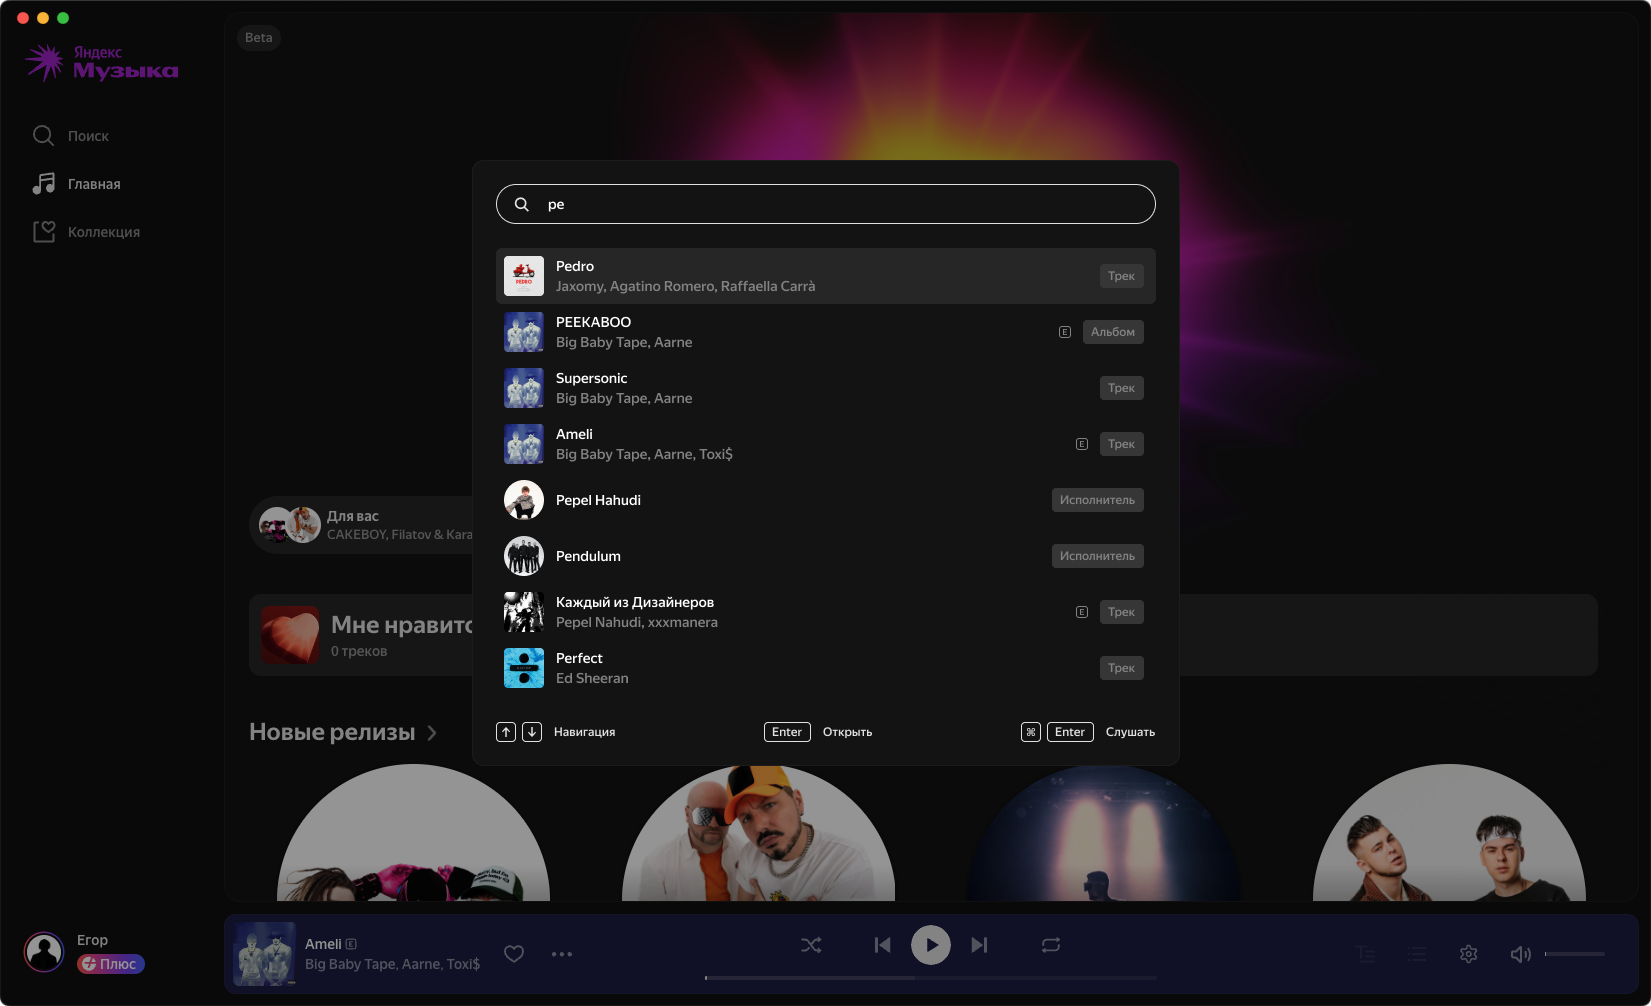Click the Трек tag on Pedro row
This screenshot has width=1651, height=1006.
click(1121, 276)
